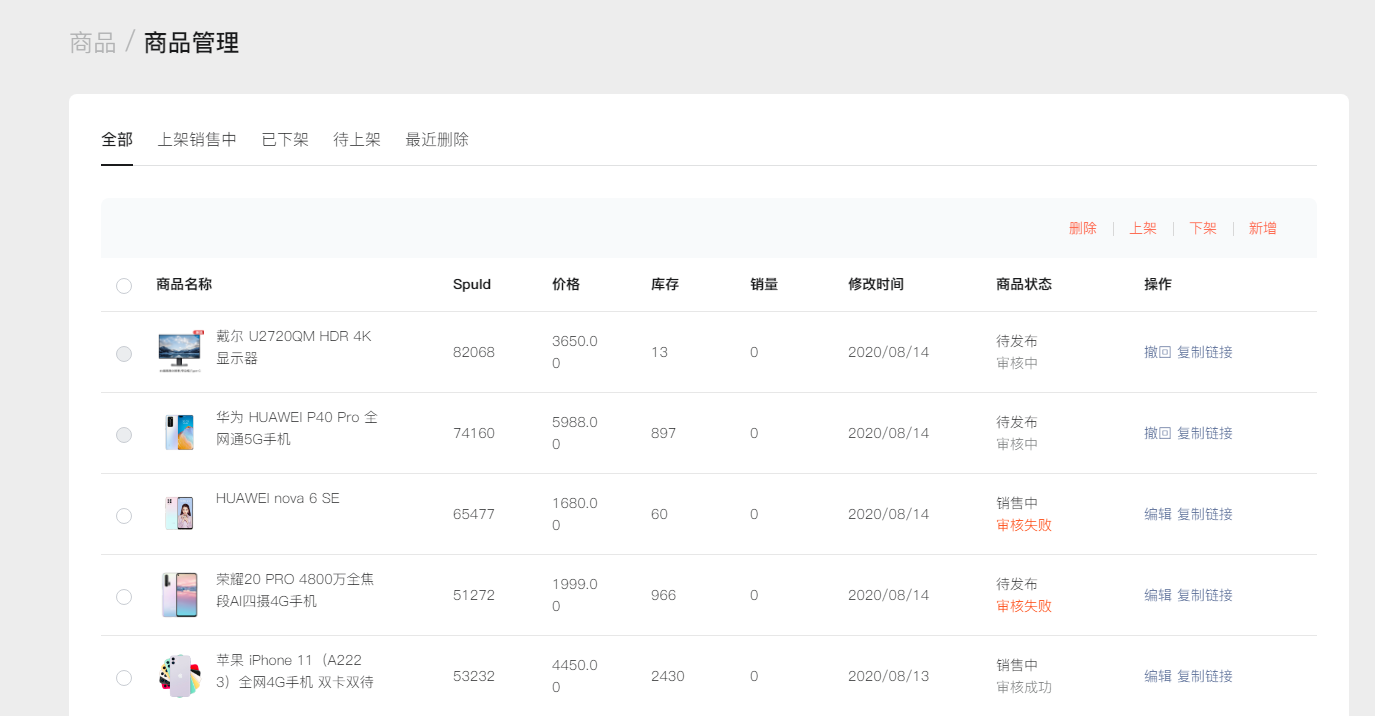Viewport: 1375px width, 716px height.
Task: Click 编辑 for 苹果 iPhone 11
Action: coord(1158,676)
